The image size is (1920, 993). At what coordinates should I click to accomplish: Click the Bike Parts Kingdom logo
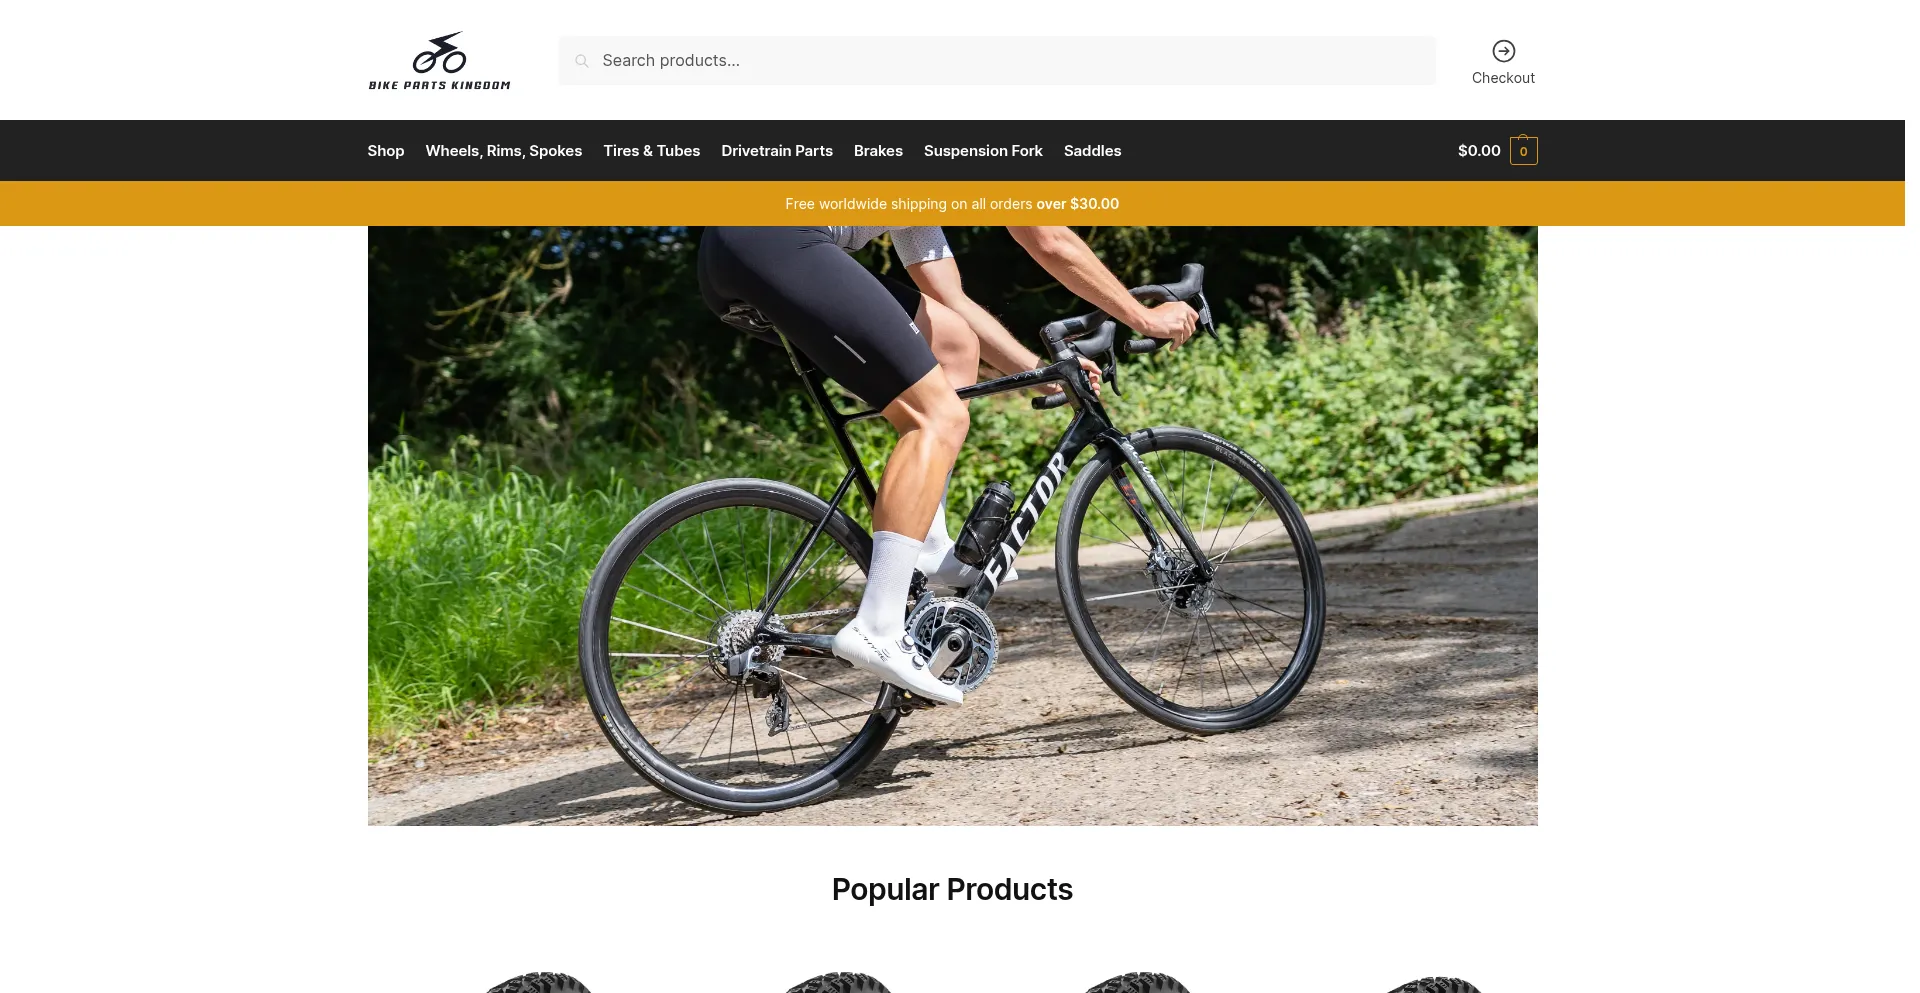(x=439, y=61)
